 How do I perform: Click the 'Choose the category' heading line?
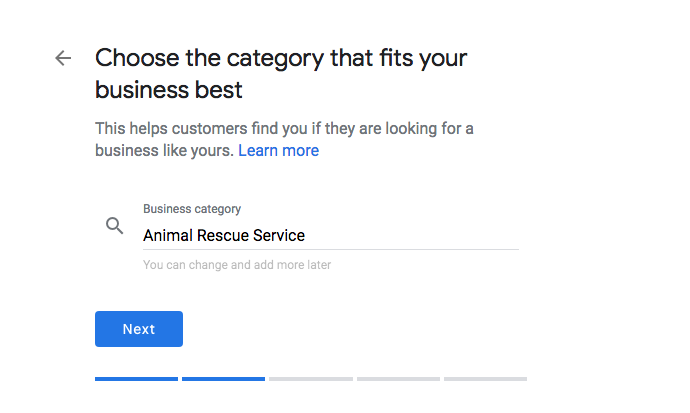(x=281, y=57)
